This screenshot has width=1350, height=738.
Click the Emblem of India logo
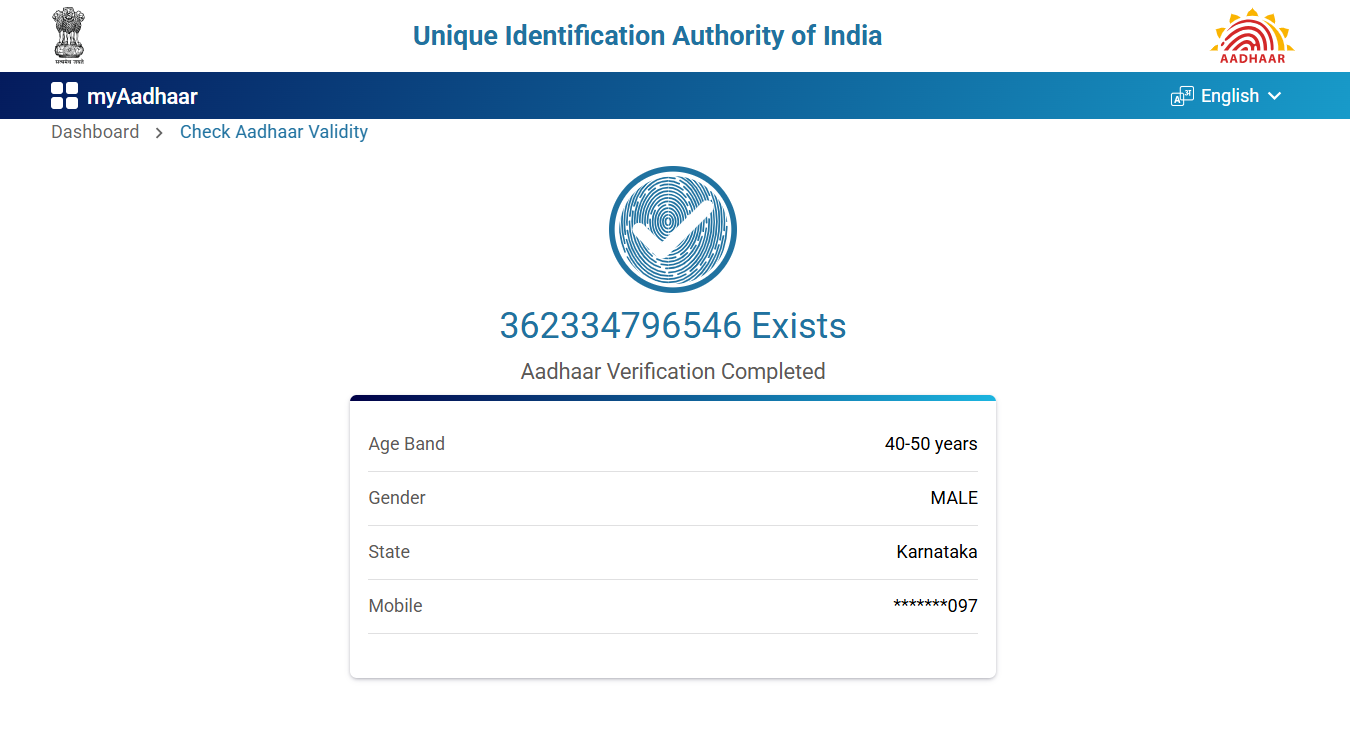tap(69, 35)
